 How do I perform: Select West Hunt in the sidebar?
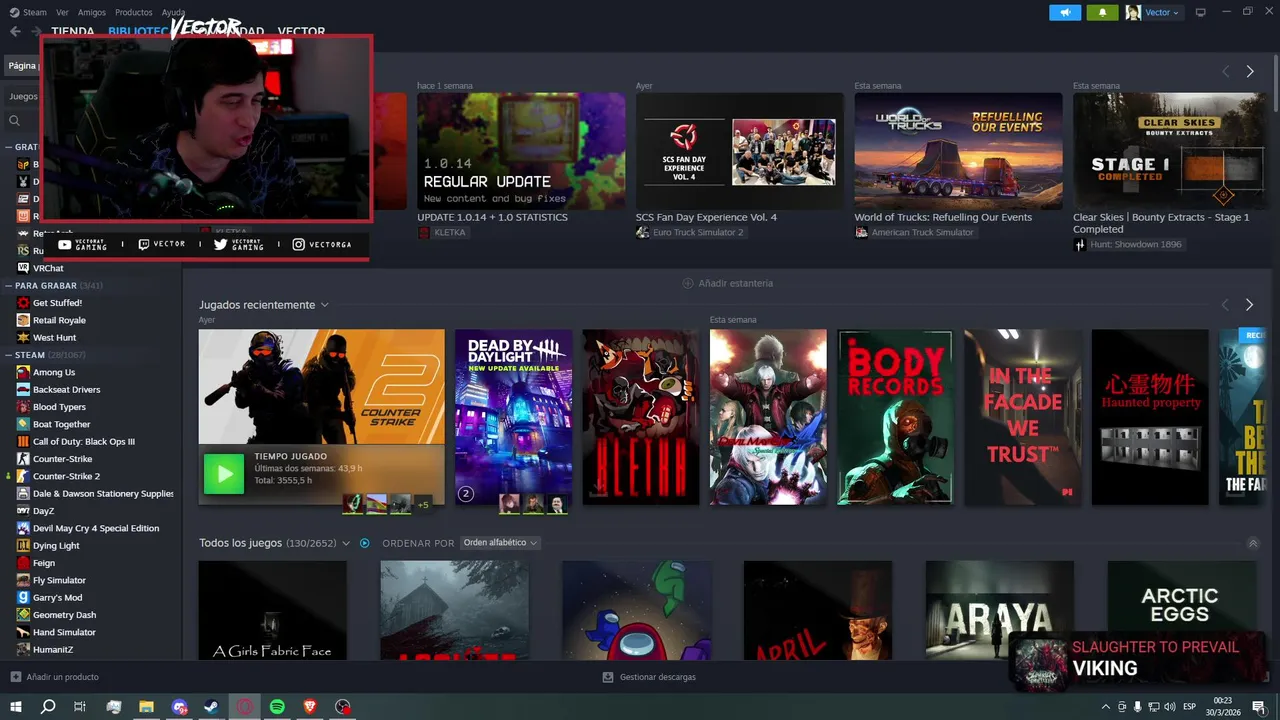click(54, 338)
